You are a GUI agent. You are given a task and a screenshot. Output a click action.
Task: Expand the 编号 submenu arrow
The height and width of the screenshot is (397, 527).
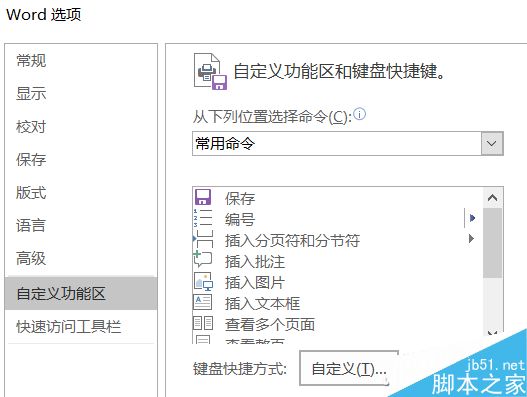pos(472,218)
